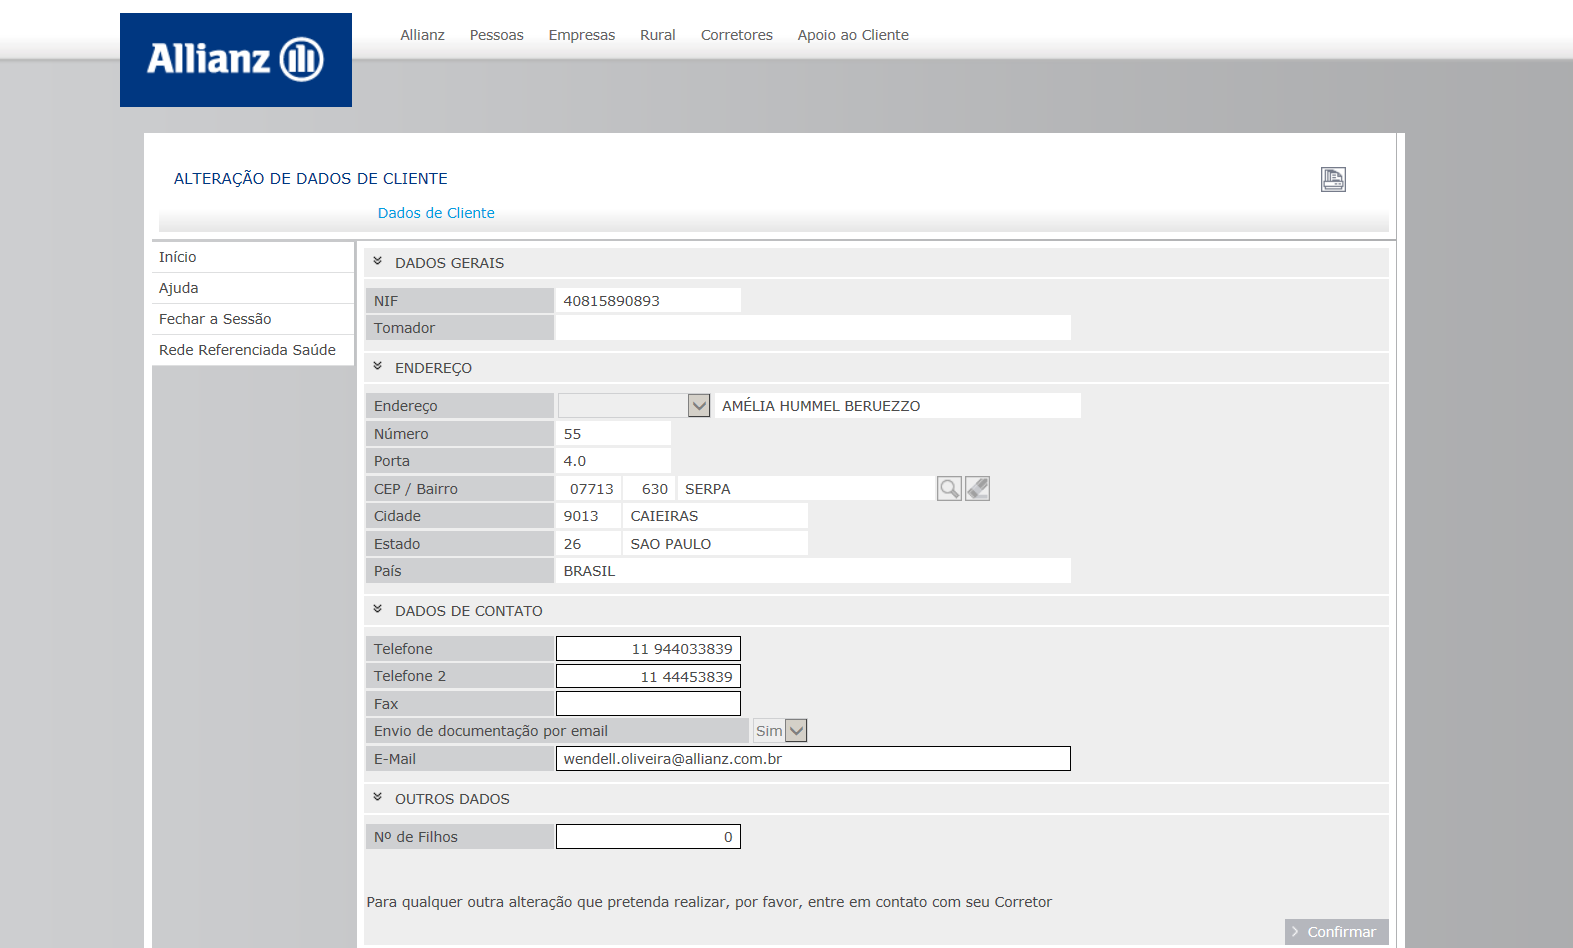Open the Empresas menu
The image size is (1573, 948).
(582, 35)
